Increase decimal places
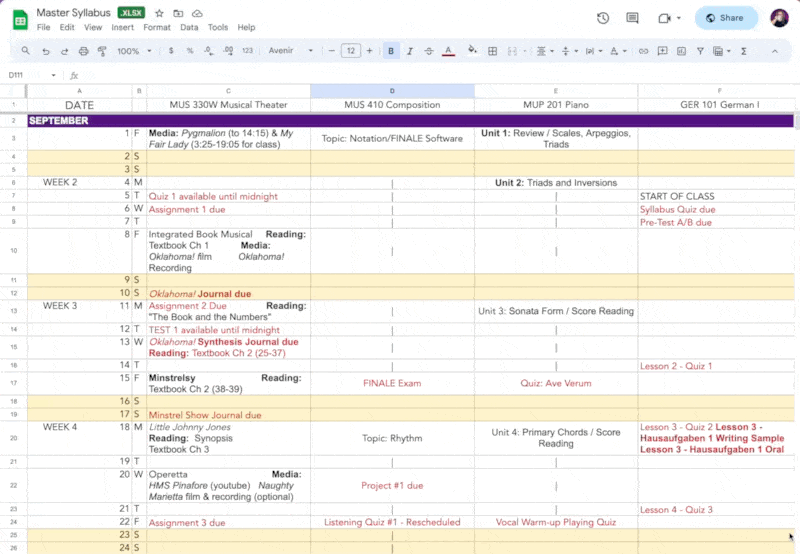The width and height of the screenshot is (800, 554). coord(228,51)
